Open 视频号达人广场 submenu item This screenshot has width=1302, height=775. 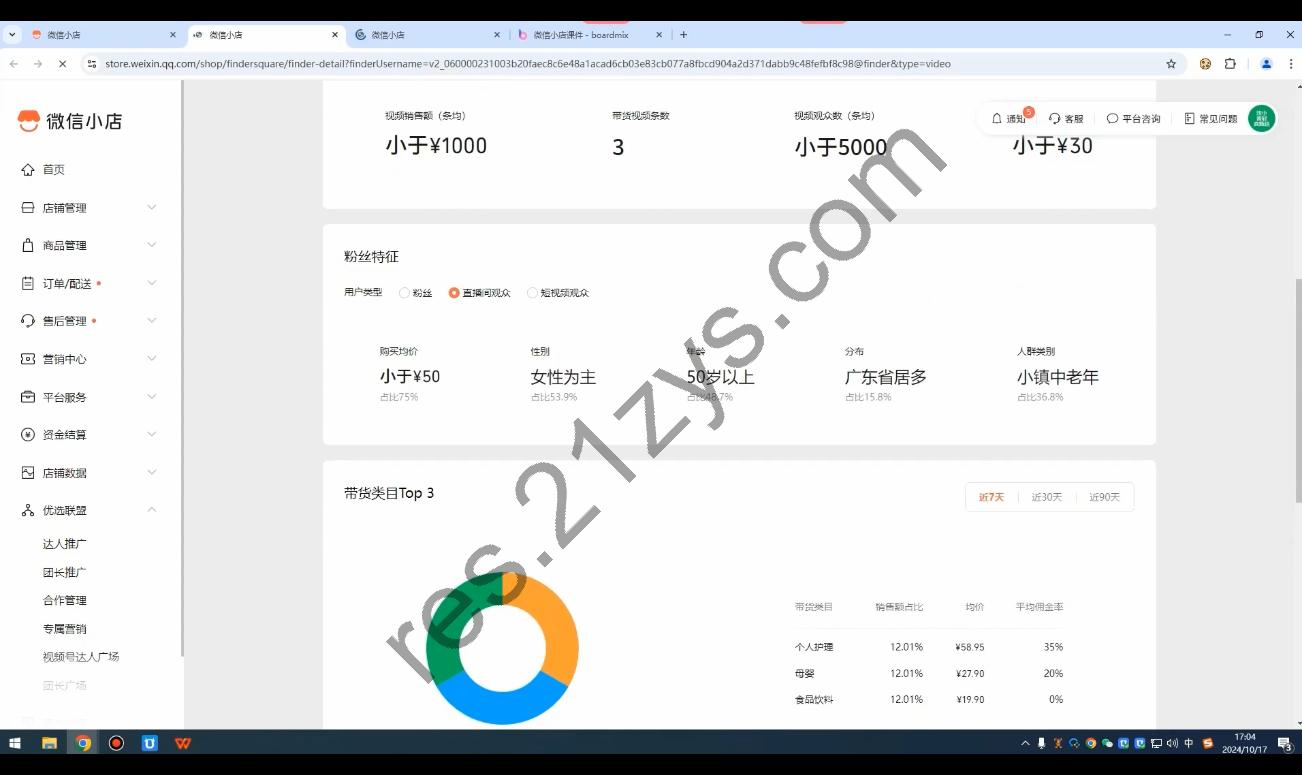point(81,657)
